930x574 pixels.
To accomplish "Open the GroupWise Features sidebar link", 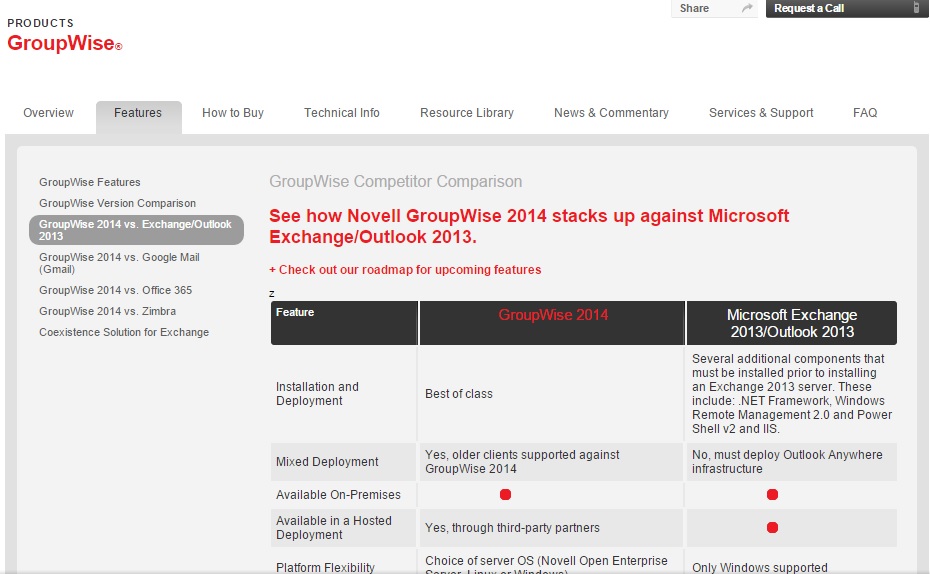I will [x=90, y=182].
